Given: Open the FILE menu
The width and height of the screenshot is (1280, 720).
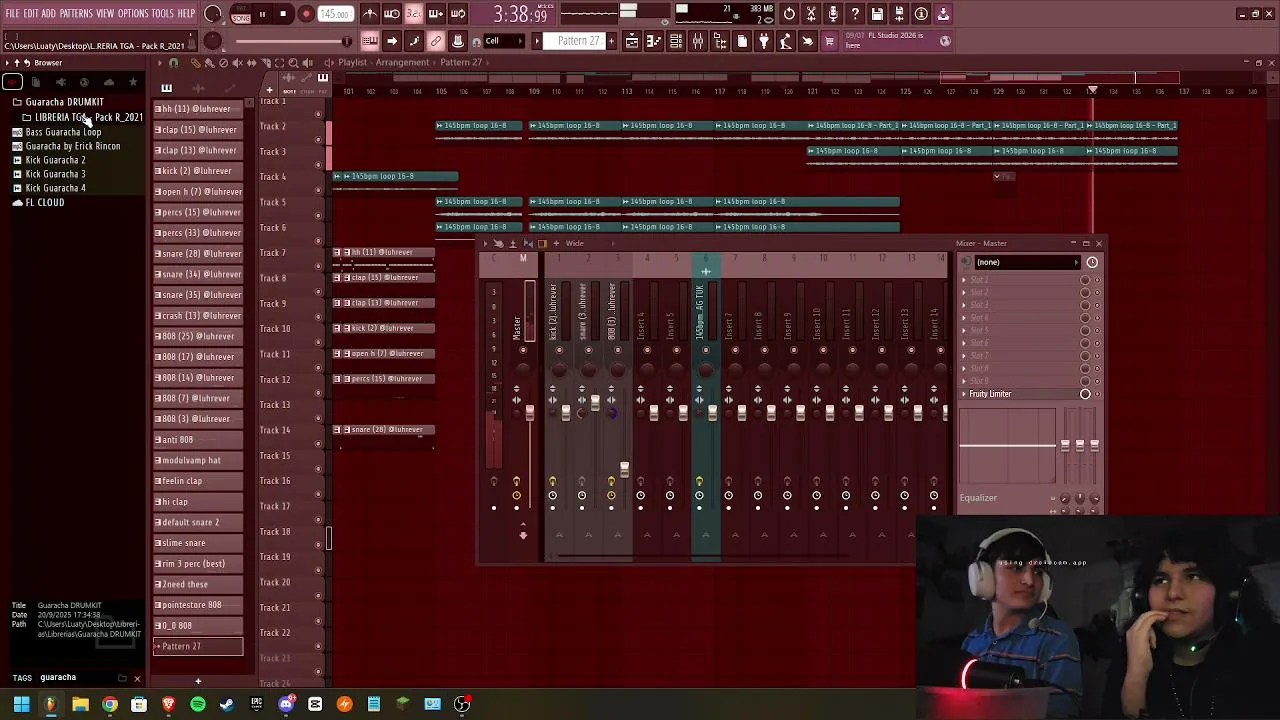Looking at the screenshot, I should 12,14.
